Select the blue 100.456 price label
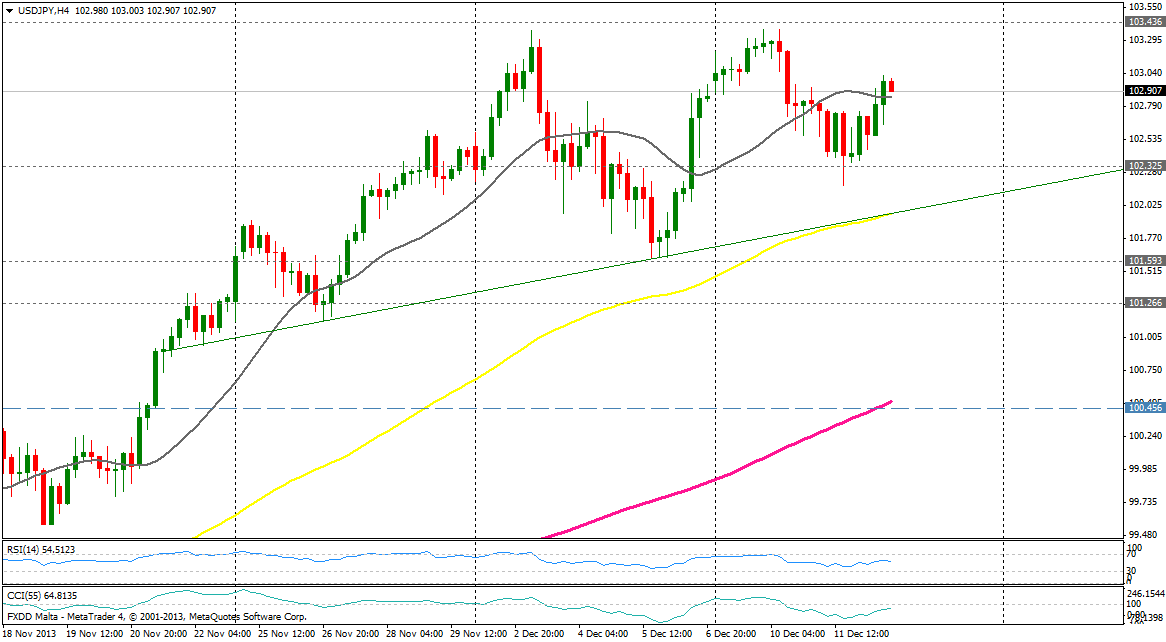The height and width of the screenshot is (642, 1166). pos(1143,408)
